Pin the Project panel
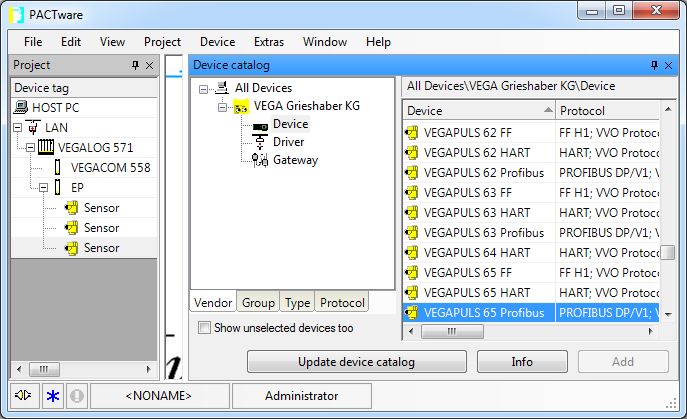This screenshot has width=687, height=419. point(135,65)
